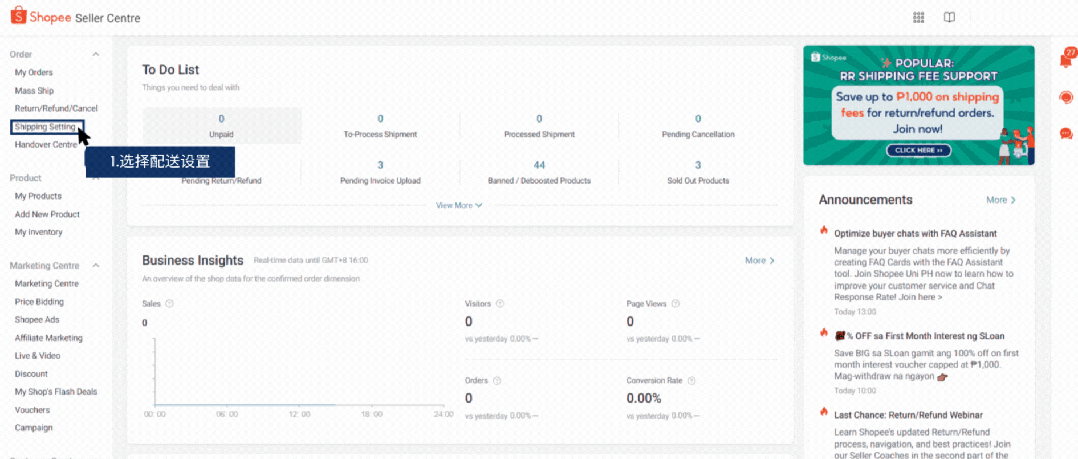Click CLICK HERE on shipping fee banner
1078x459 pixels.
click(x=918, y=150)
